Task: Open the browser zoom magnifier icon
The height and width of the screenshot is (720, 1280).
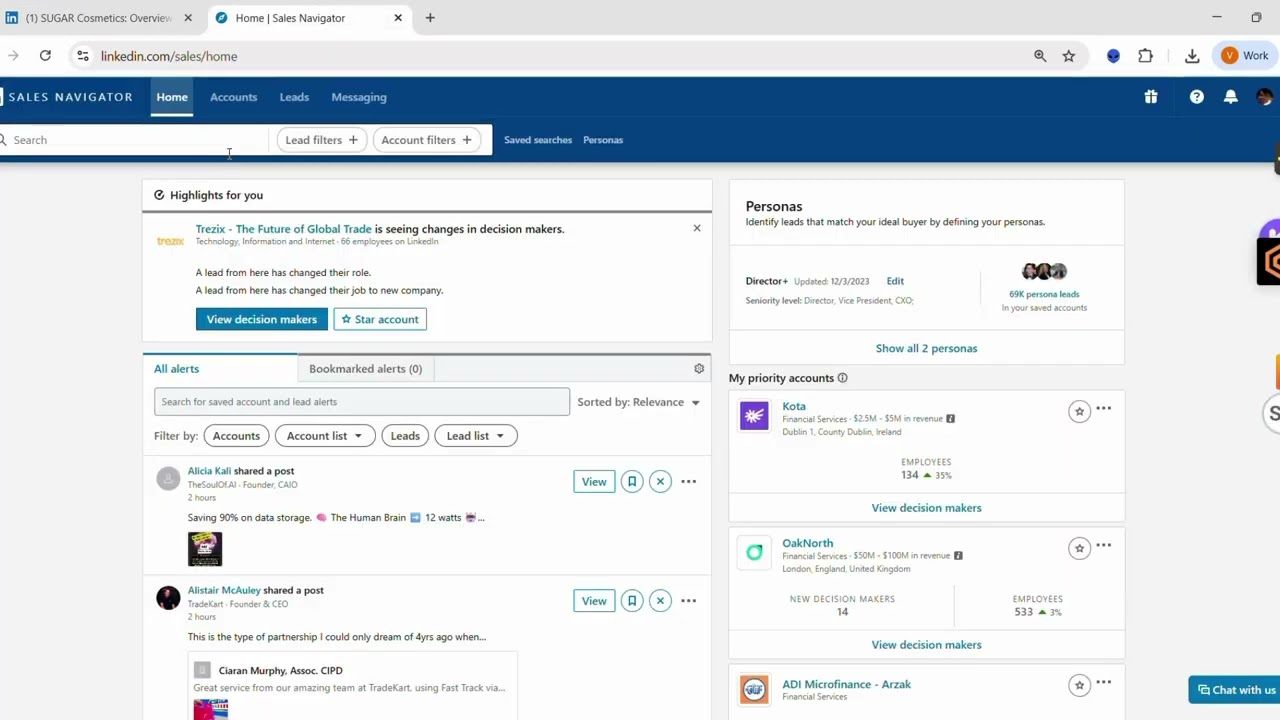Action: pos(1040,56)
